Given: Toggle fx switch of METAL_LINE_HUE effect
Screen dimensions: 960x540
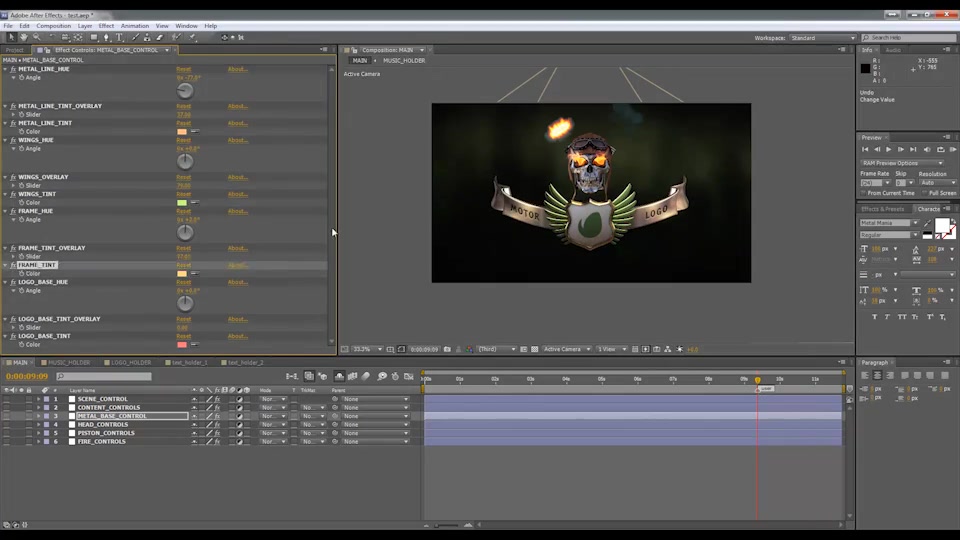Looking at the screenshot, I should click(x=13, y=69).
